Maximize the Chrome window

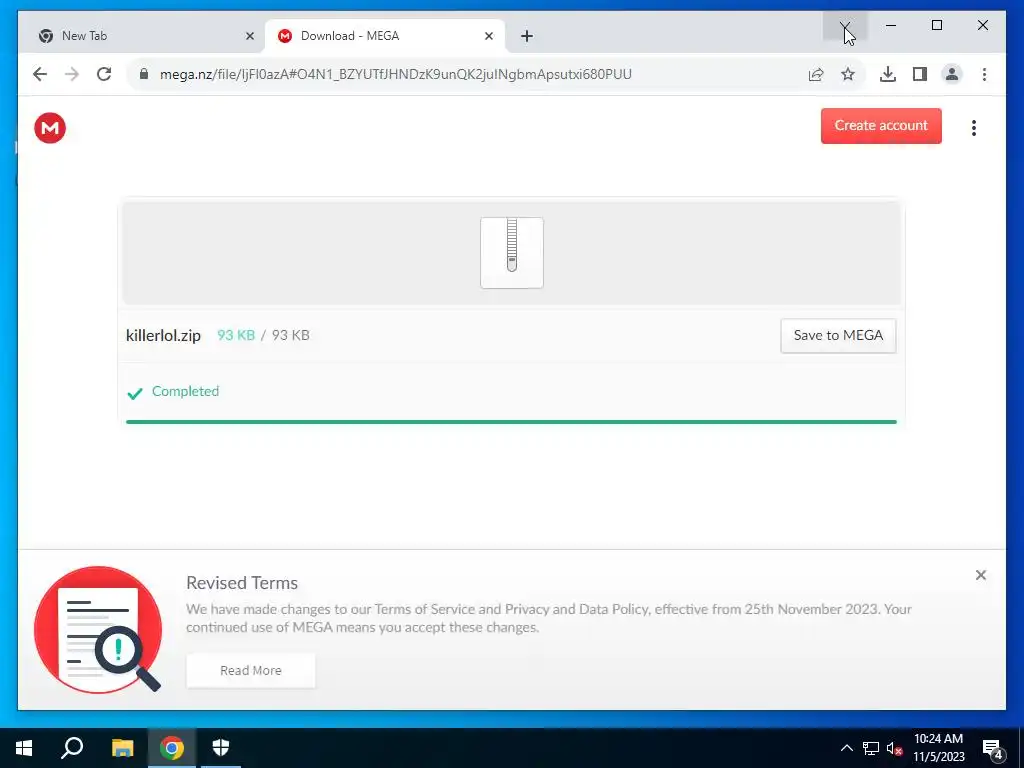(x=936, y=25)
